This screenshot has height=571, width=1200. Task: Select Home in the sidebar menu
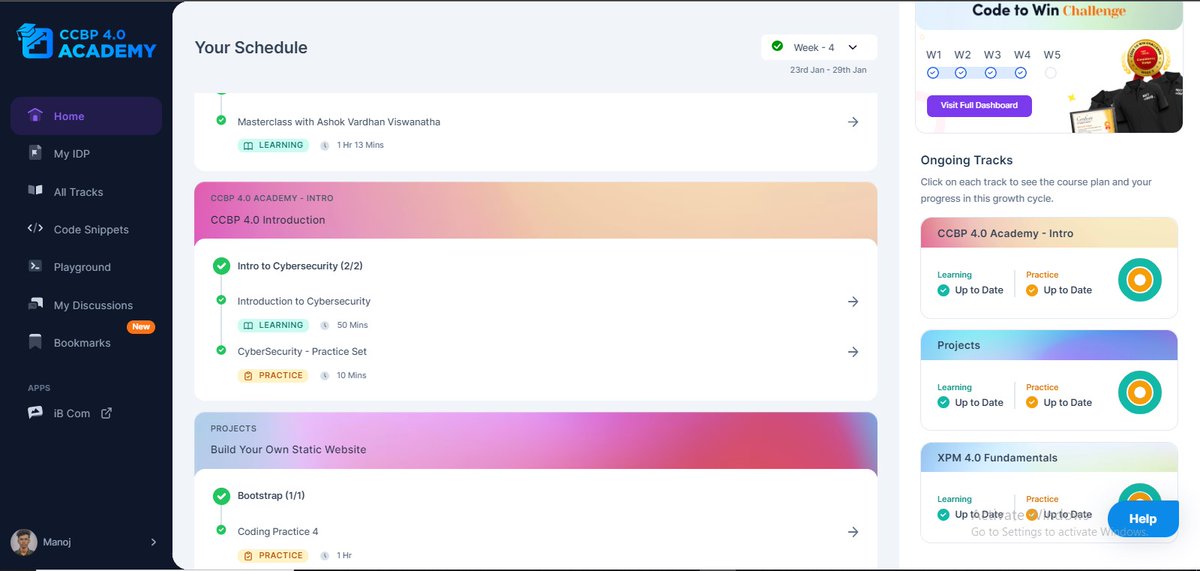tap(86, 116)
